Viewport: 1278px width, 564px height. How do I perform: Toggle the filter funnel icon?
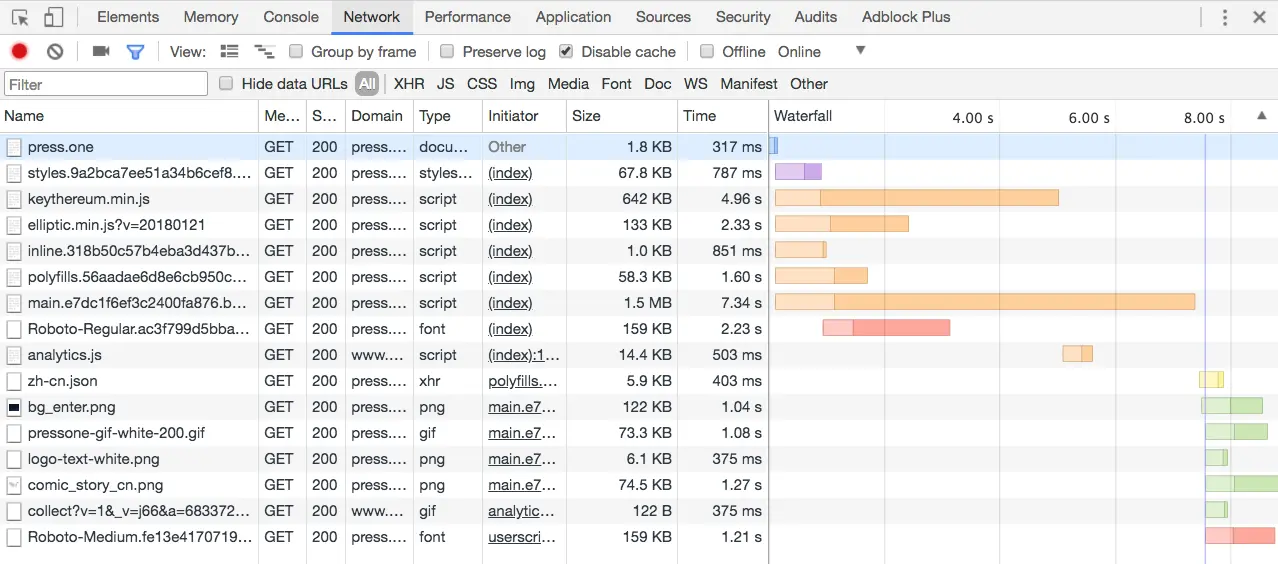point(135,51)
